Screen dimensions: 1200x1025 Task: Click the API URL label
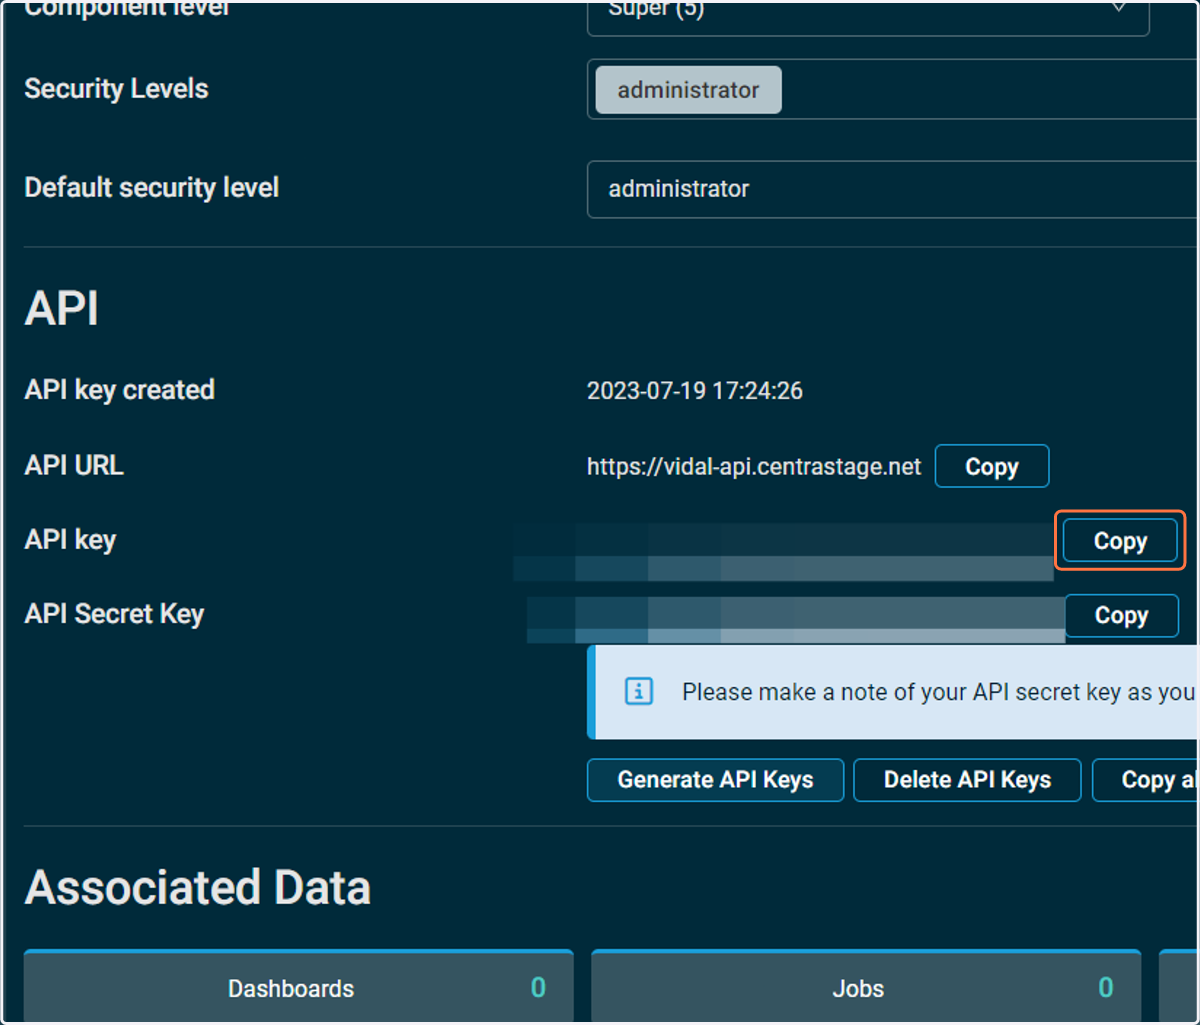[74, 465]
